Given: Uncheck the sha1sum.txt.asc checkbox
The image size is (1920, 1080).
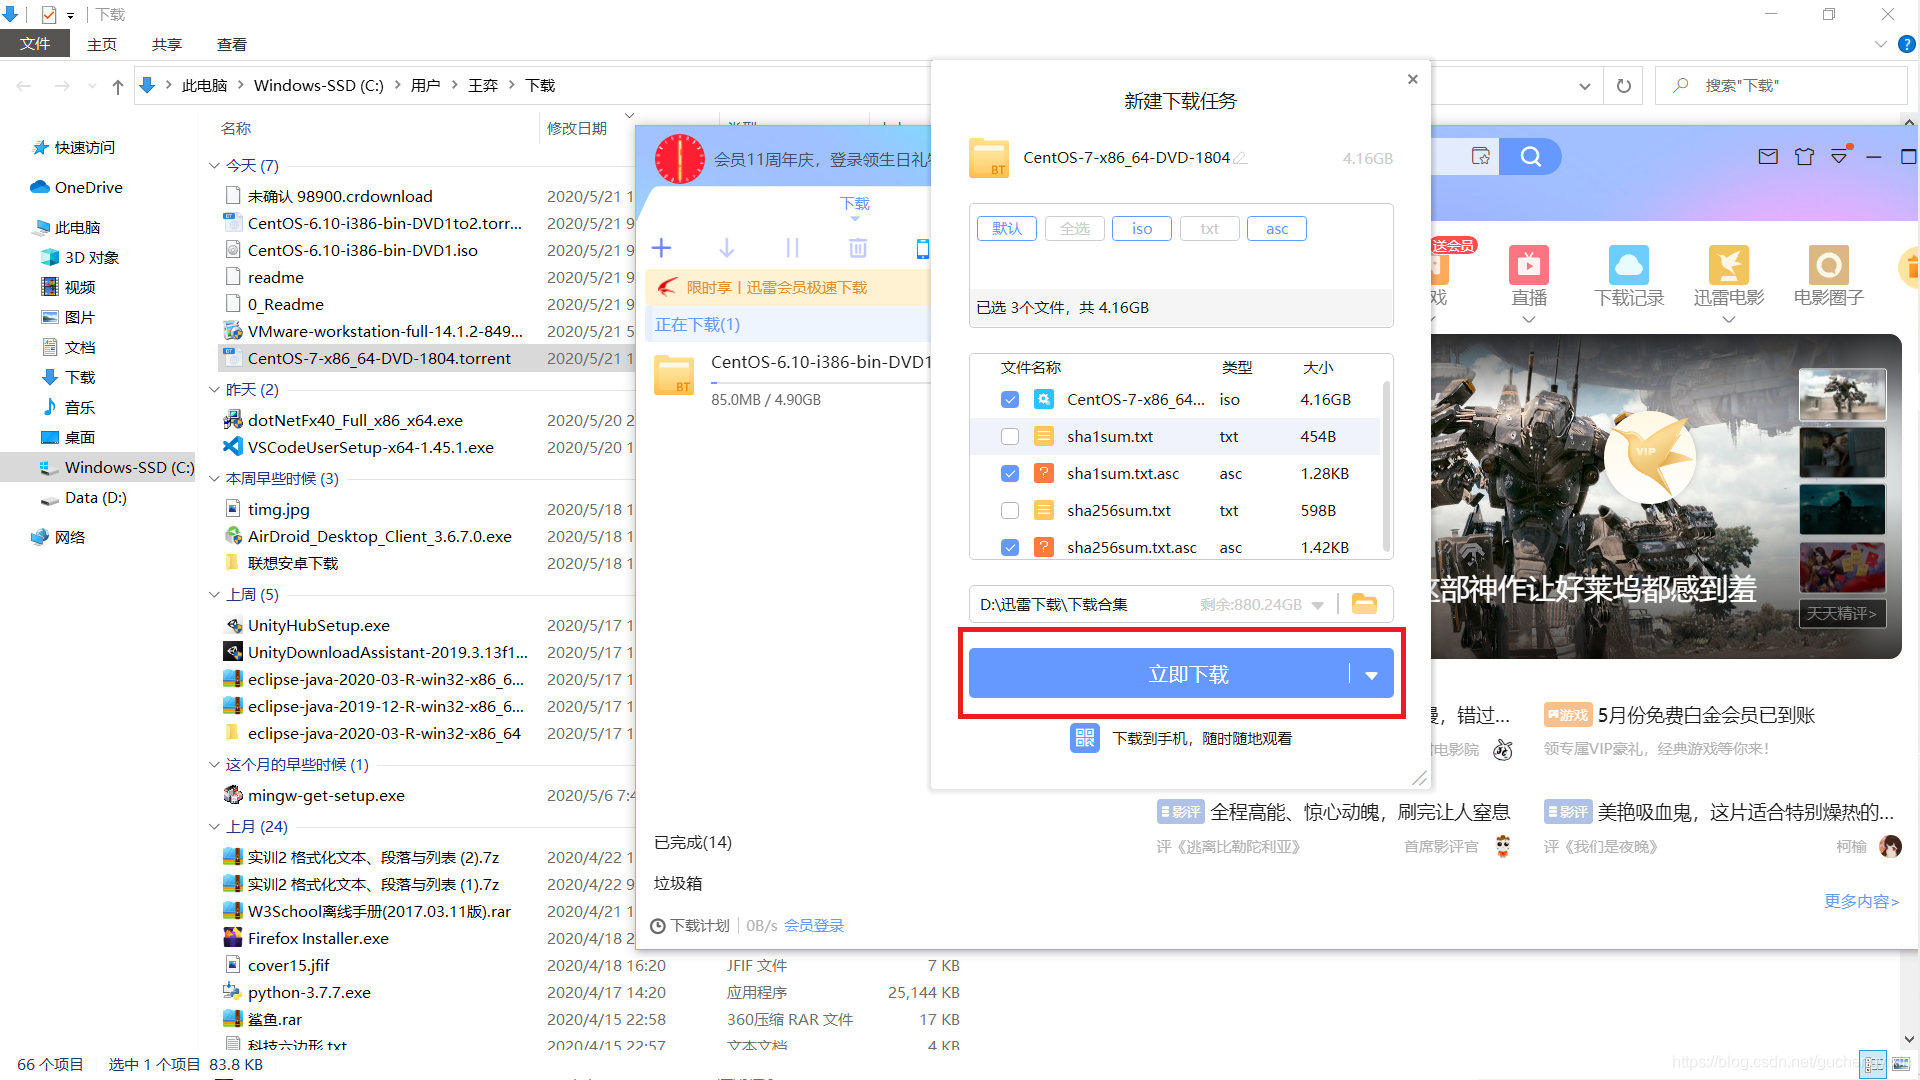Looking at the screenshot, I should (x=1010, y=473).
